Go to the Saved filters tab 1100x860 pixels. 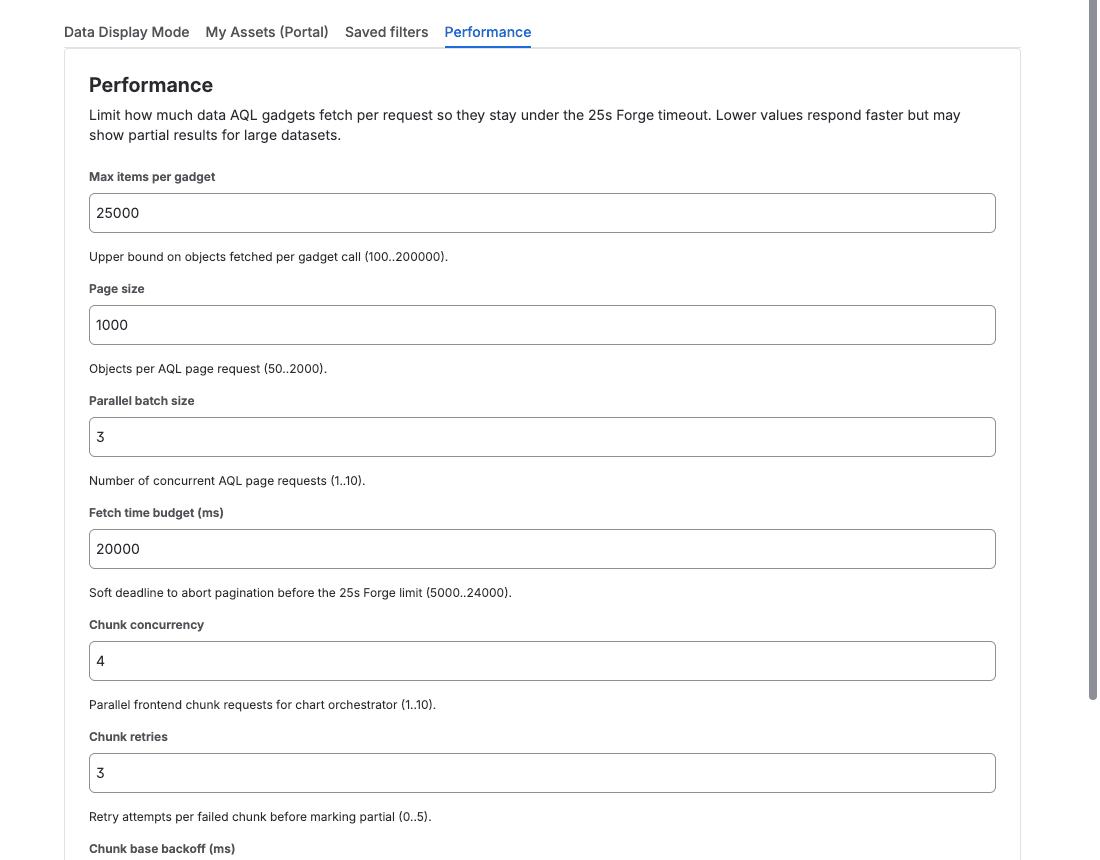[x=387, y=32]
